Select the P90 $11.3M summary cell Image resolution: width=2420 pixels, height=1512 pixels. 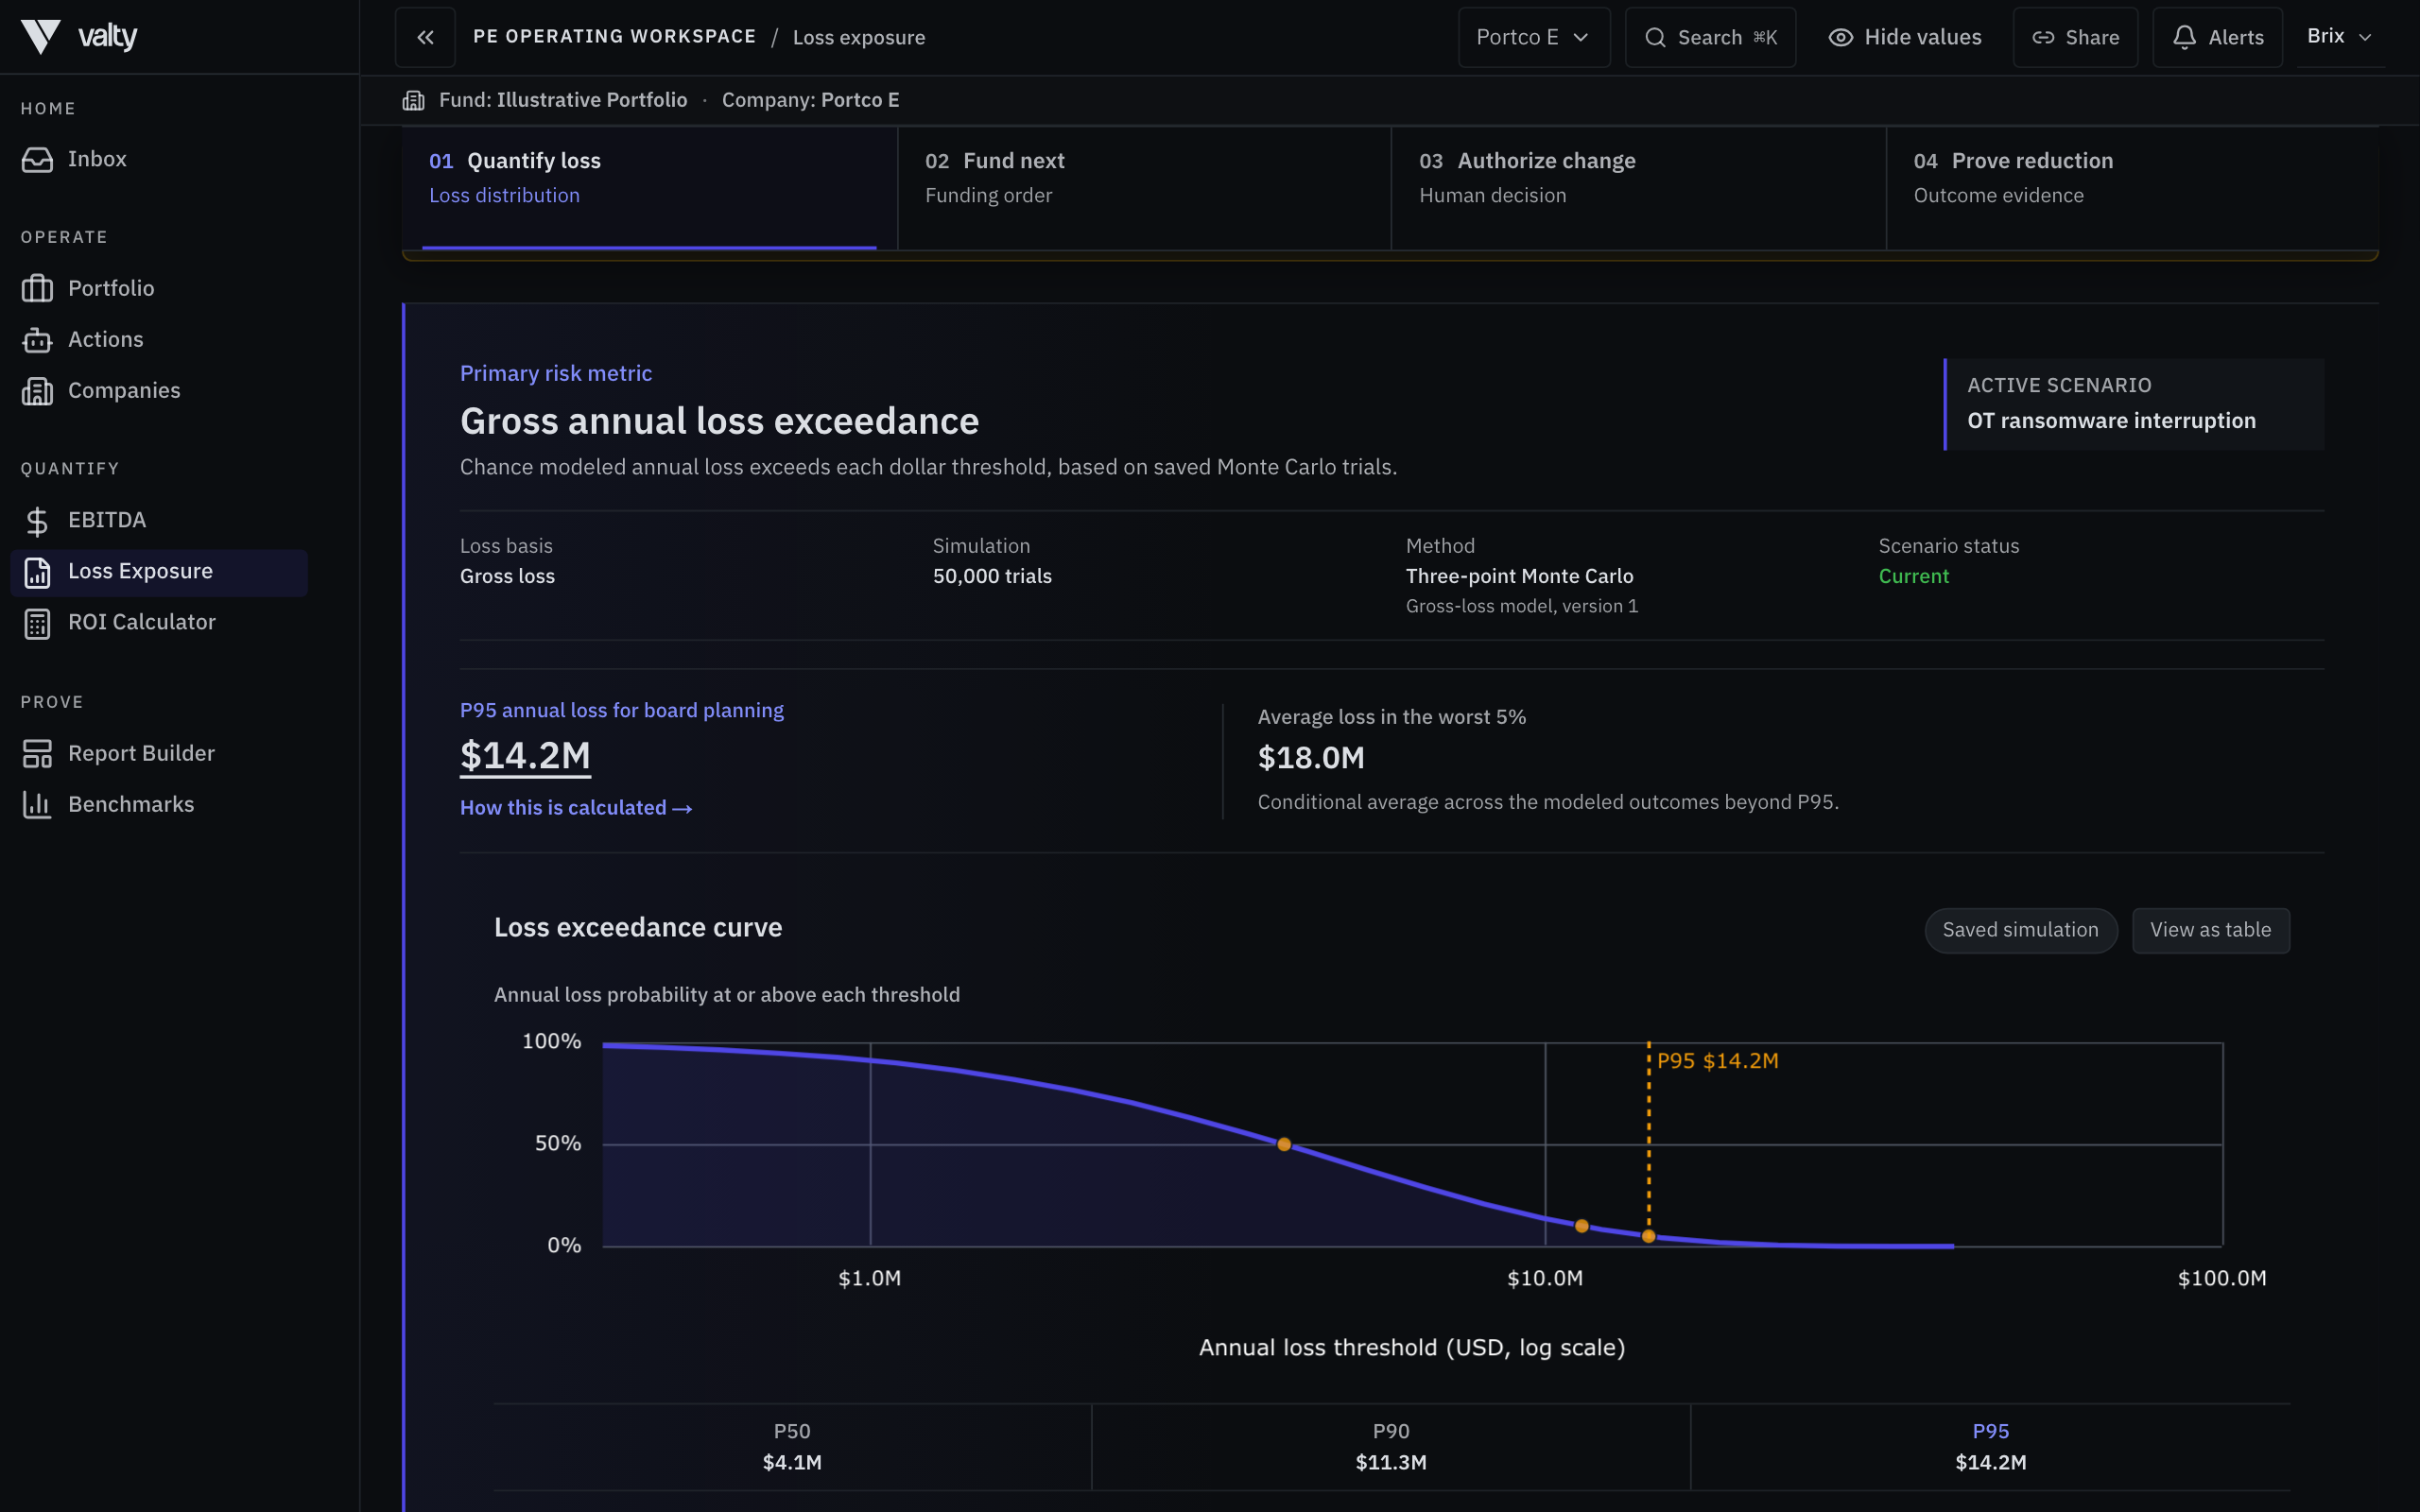pyautogui.click(x=1391, y=1447)
